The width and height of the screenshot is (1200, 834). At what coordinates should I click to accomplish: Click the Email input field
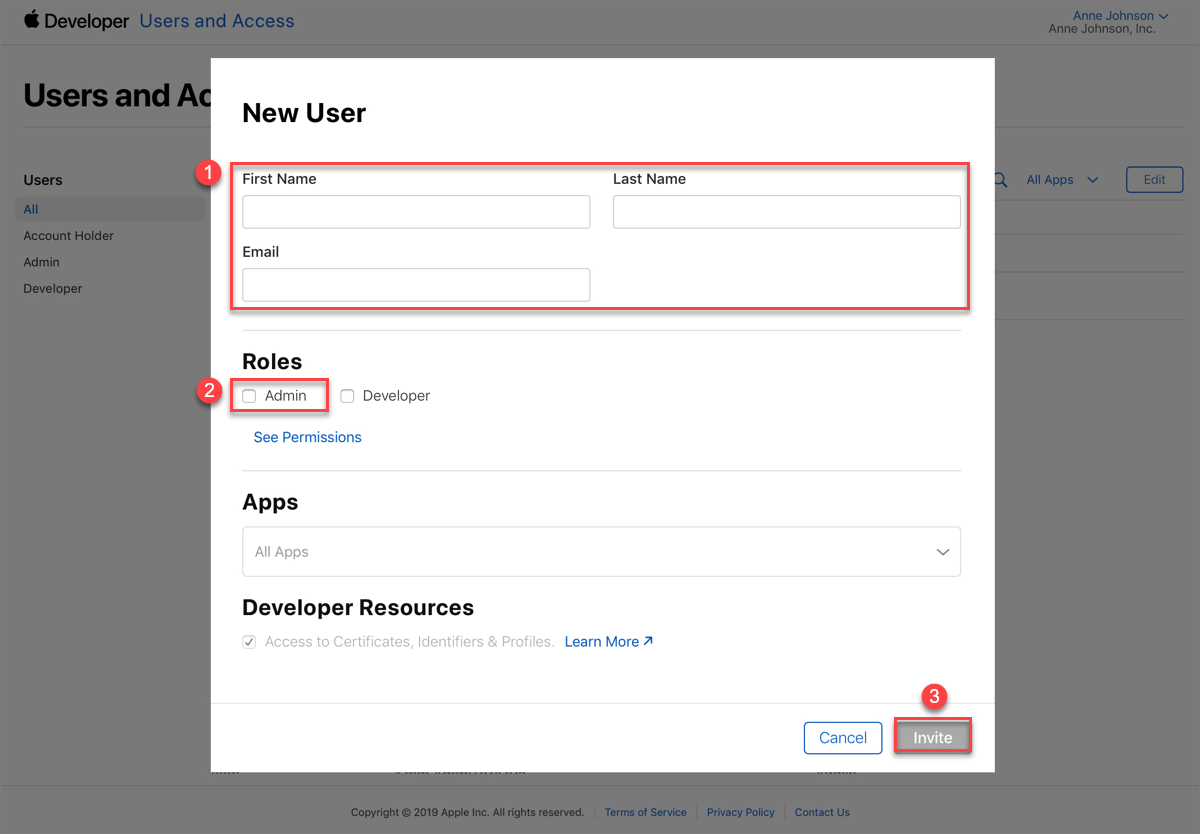(416, 285)
